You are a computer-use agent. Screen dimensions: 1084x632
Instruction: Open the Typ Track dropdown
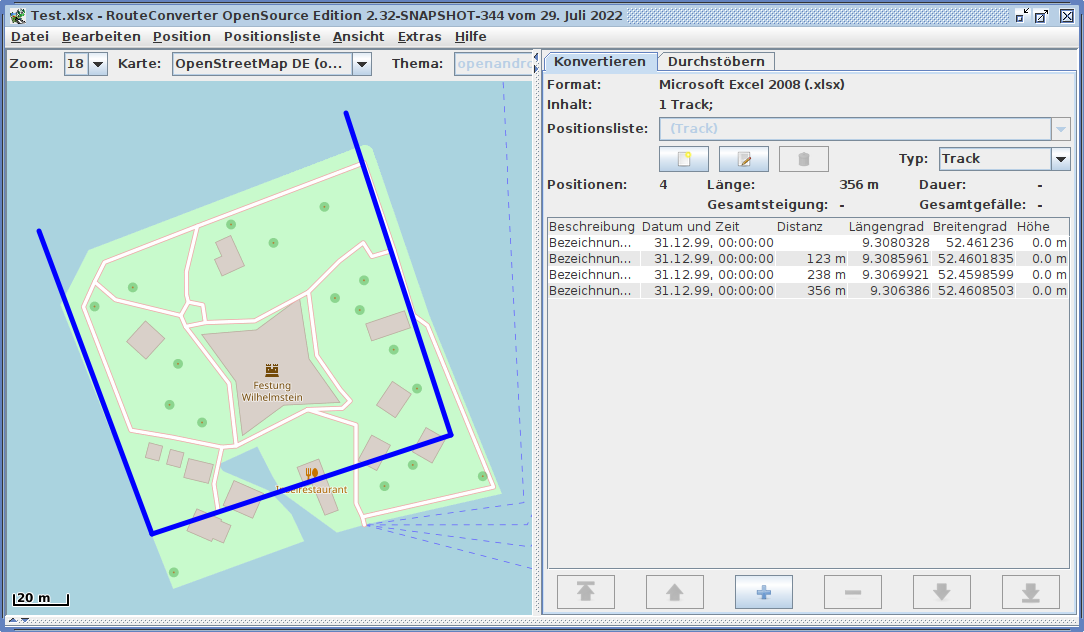1060,159
